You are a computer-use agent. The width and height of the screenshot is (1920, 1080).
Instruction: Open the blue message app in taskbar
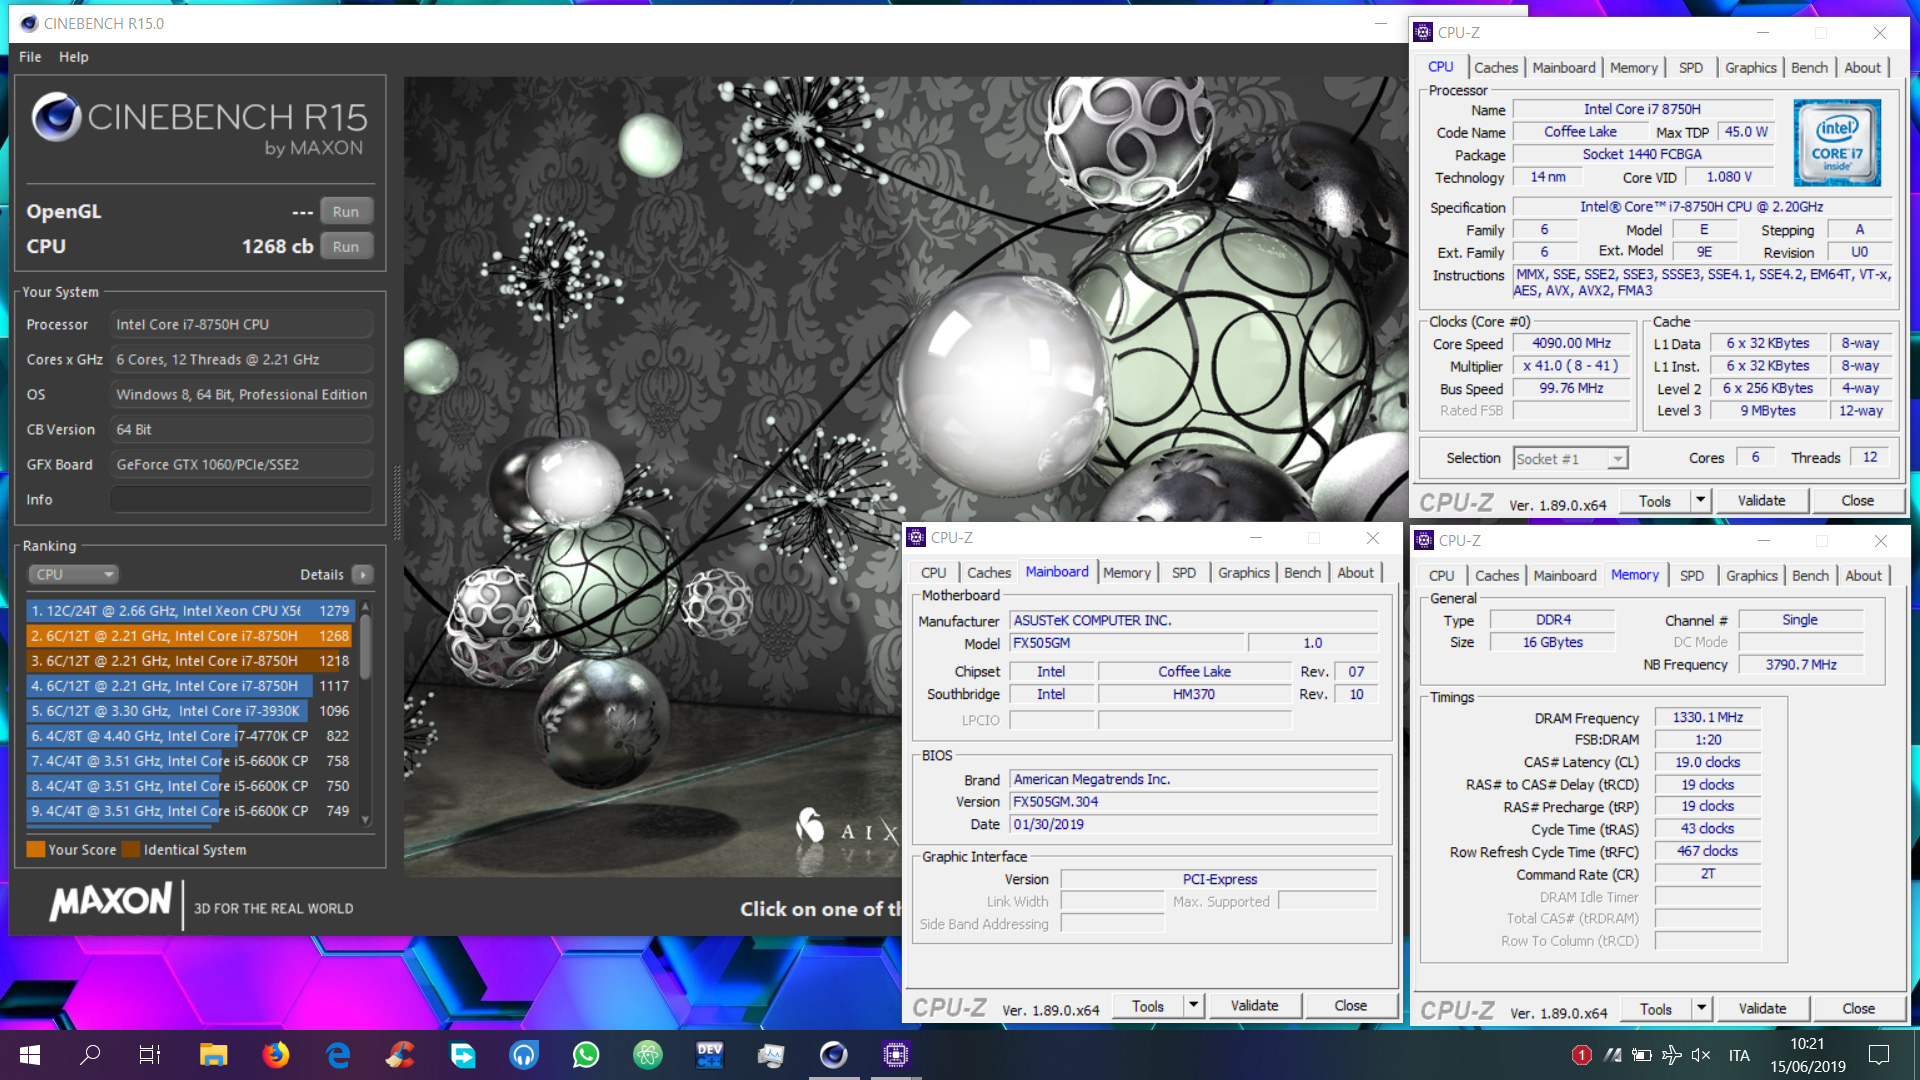(x=462, y=1054)
